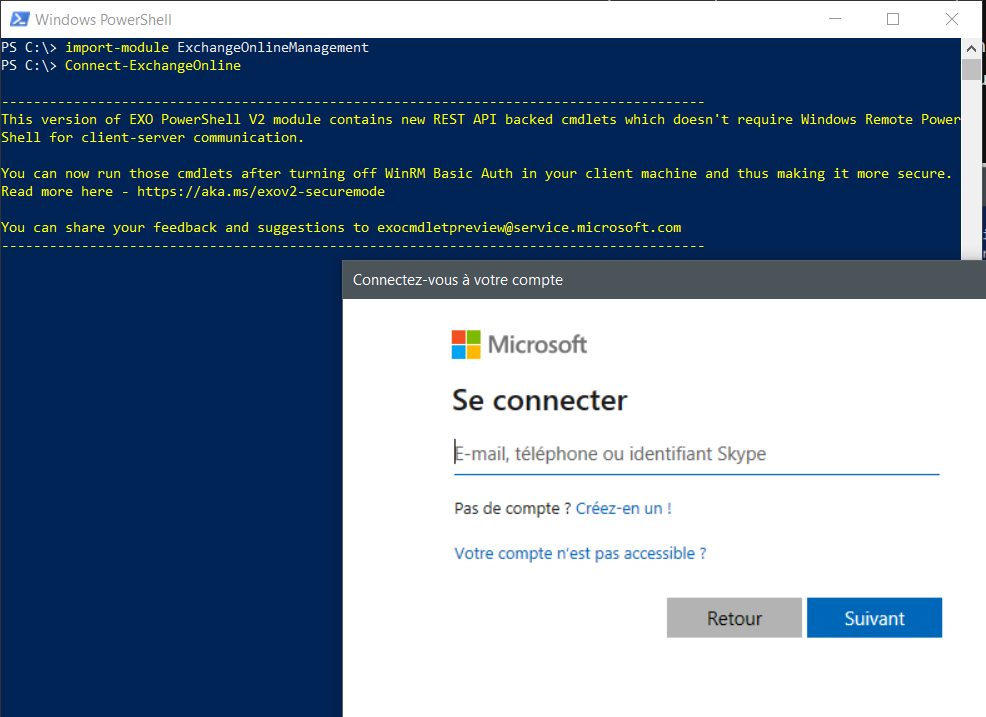Focus the E-mail, téléphone ou identifiant Skype field
The width and height of the screenshot is (986, 717).
[696, 454]
